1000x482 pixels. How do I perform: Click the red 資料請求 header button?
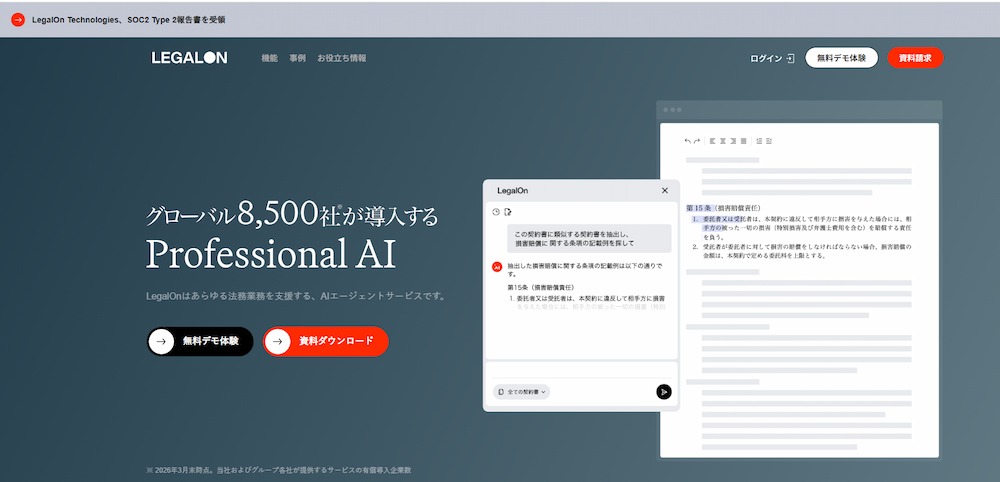[x=915, y=57]
